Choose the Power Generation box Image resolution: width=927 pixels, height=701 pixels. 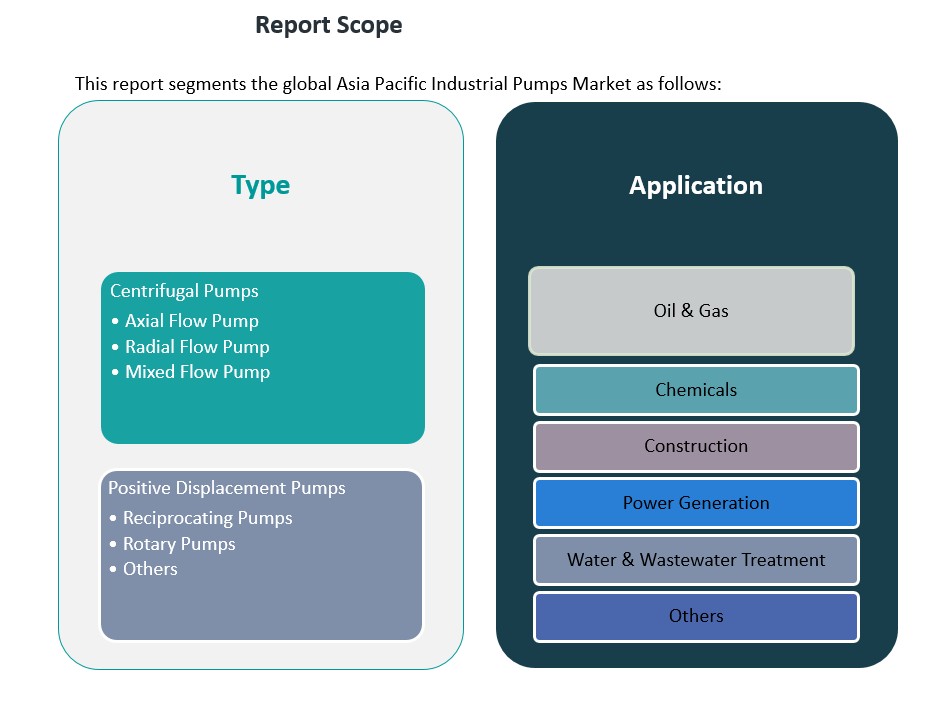coord(696,503)
